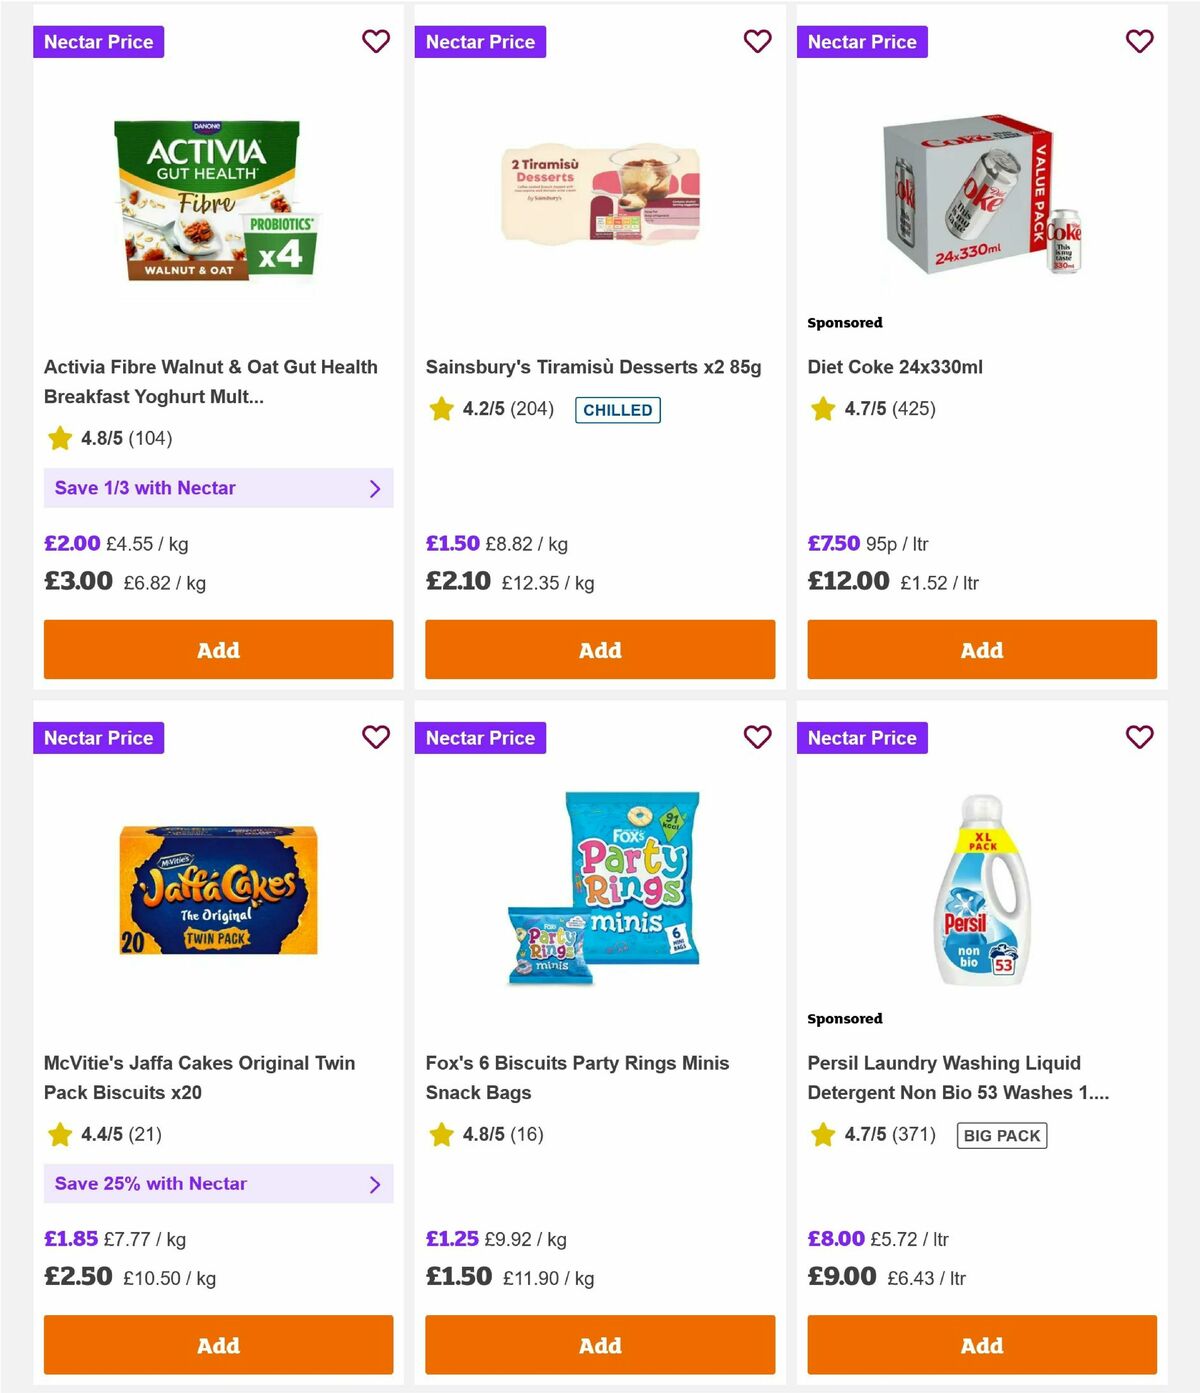Click the heart icon for Tiramisù Desserts
The height and width of the screenshot is (1393, 1200).
click(757, 42)
